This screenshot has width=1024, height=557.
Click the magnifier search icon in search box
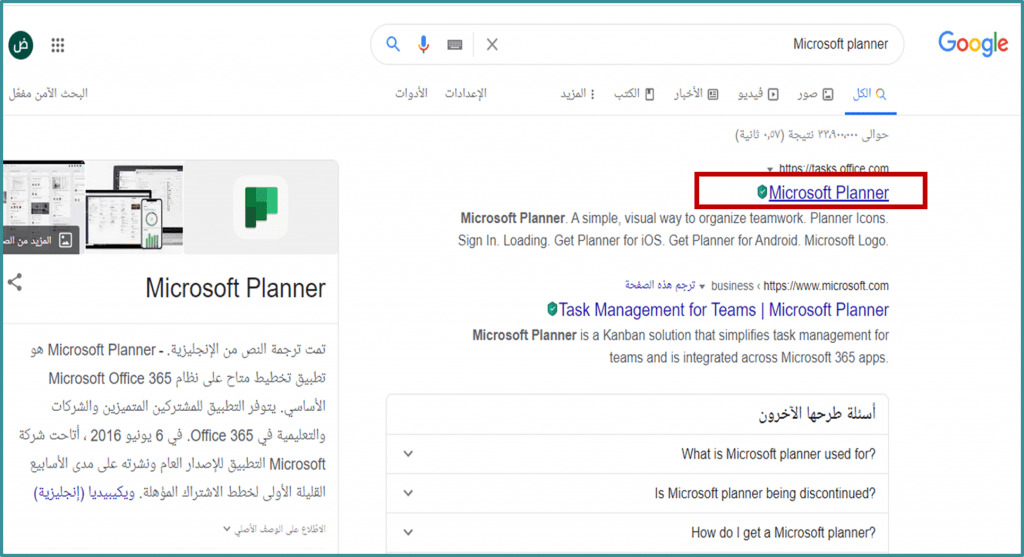click(x=392, y=44)
